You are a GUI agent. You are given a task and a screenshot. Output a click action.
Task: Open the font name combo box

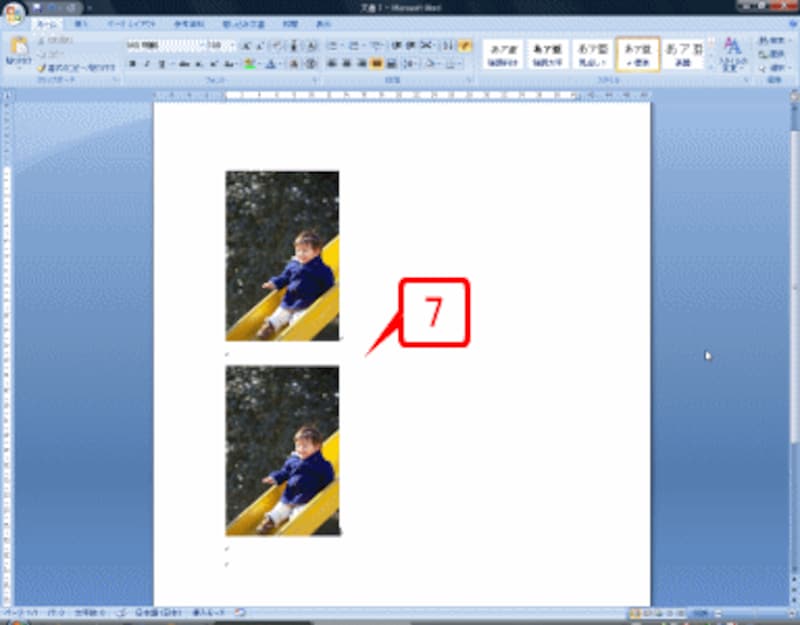click(x=166, y=45)
